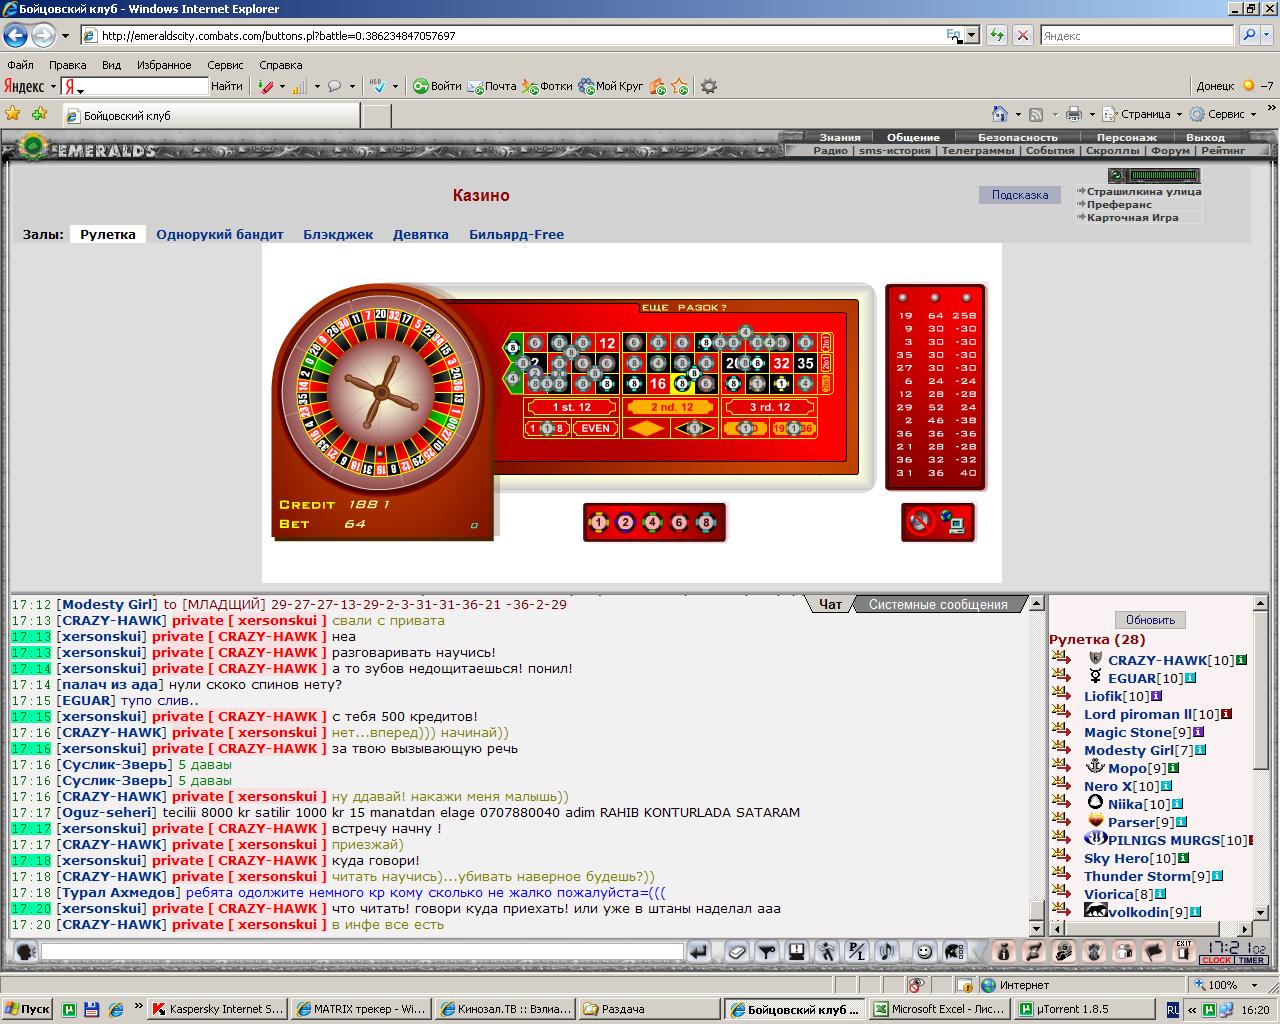Open the Файл menu

(20, 65)
